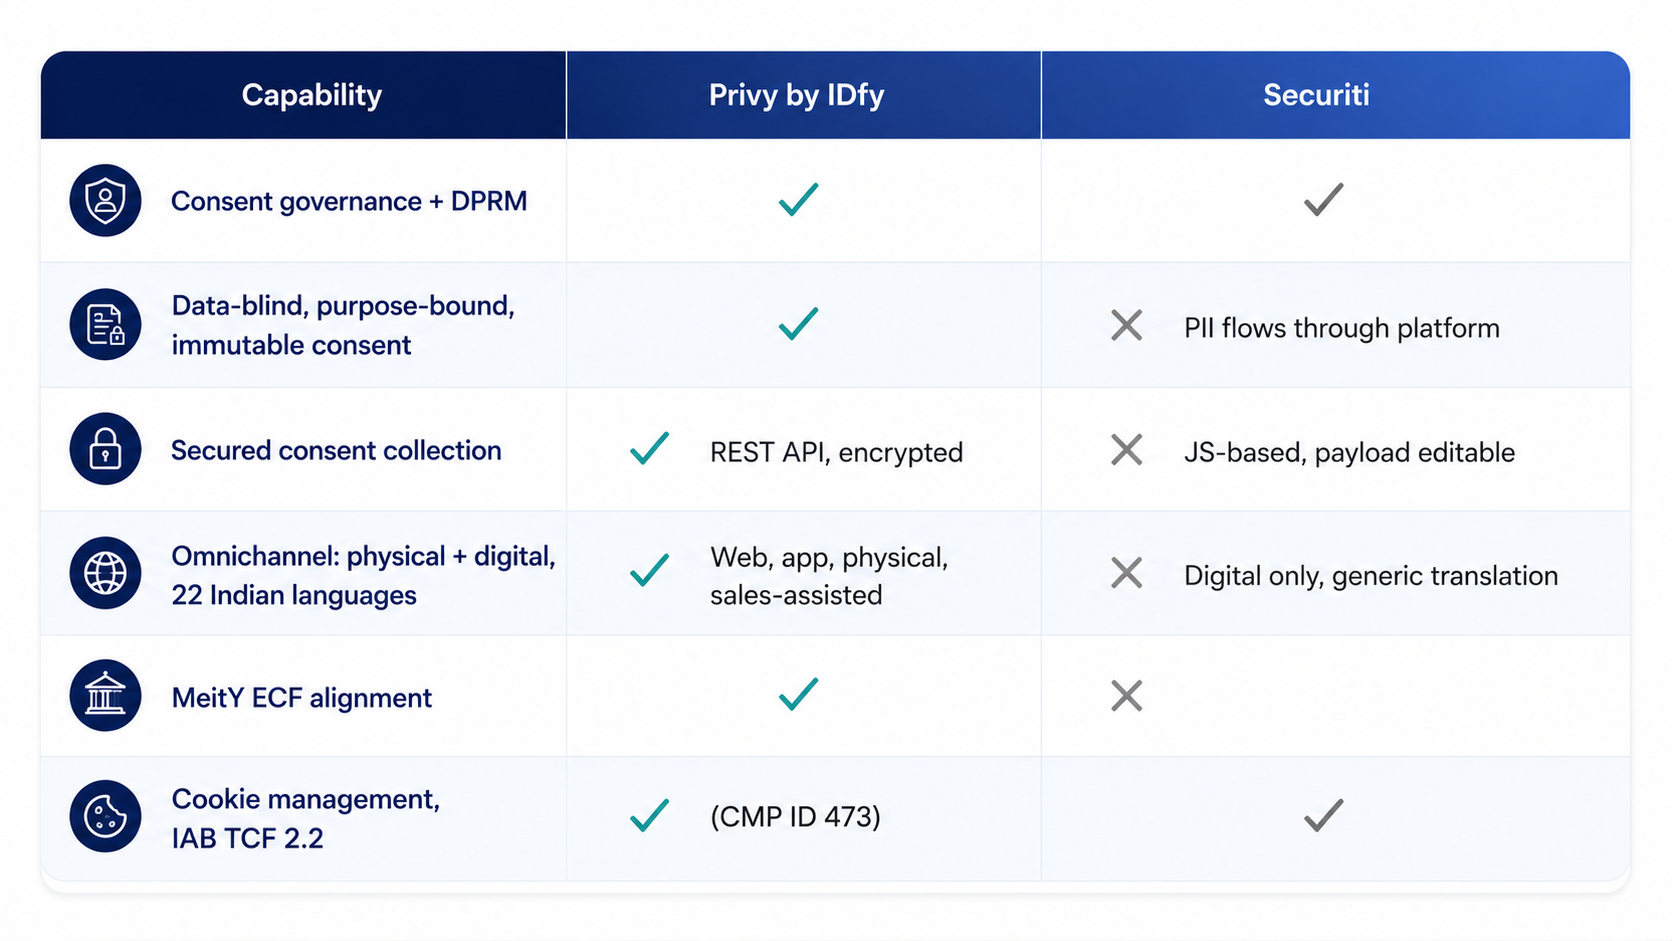Click Privy's teal checkmark in Data-blind consent row

[x=799, y=324]
